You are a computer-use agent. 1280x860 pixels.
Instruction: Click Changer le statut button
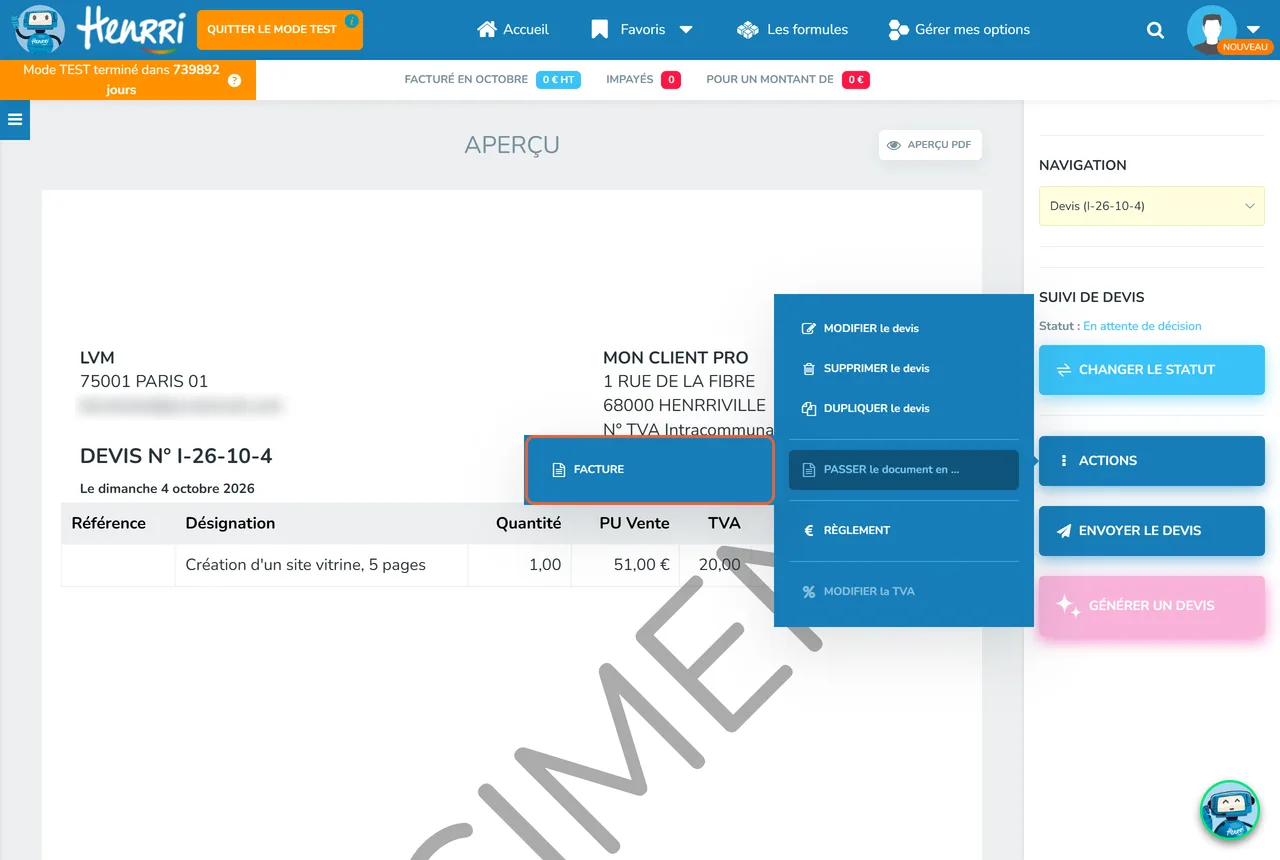coord(1152,370)
